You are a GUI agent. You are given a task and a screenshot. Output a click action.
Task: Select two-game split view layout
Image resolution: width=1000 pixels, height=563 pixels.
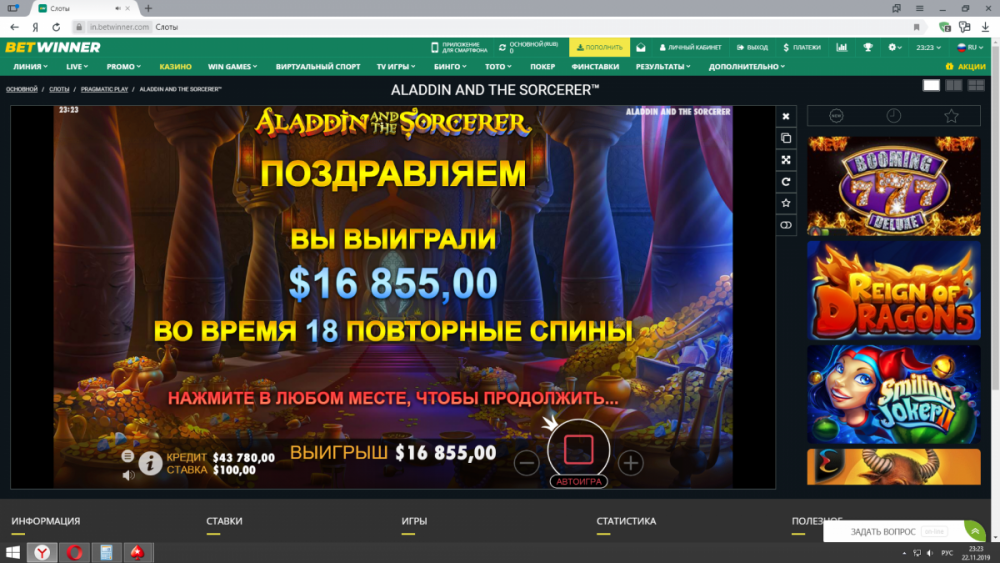[x=953, y=85]
